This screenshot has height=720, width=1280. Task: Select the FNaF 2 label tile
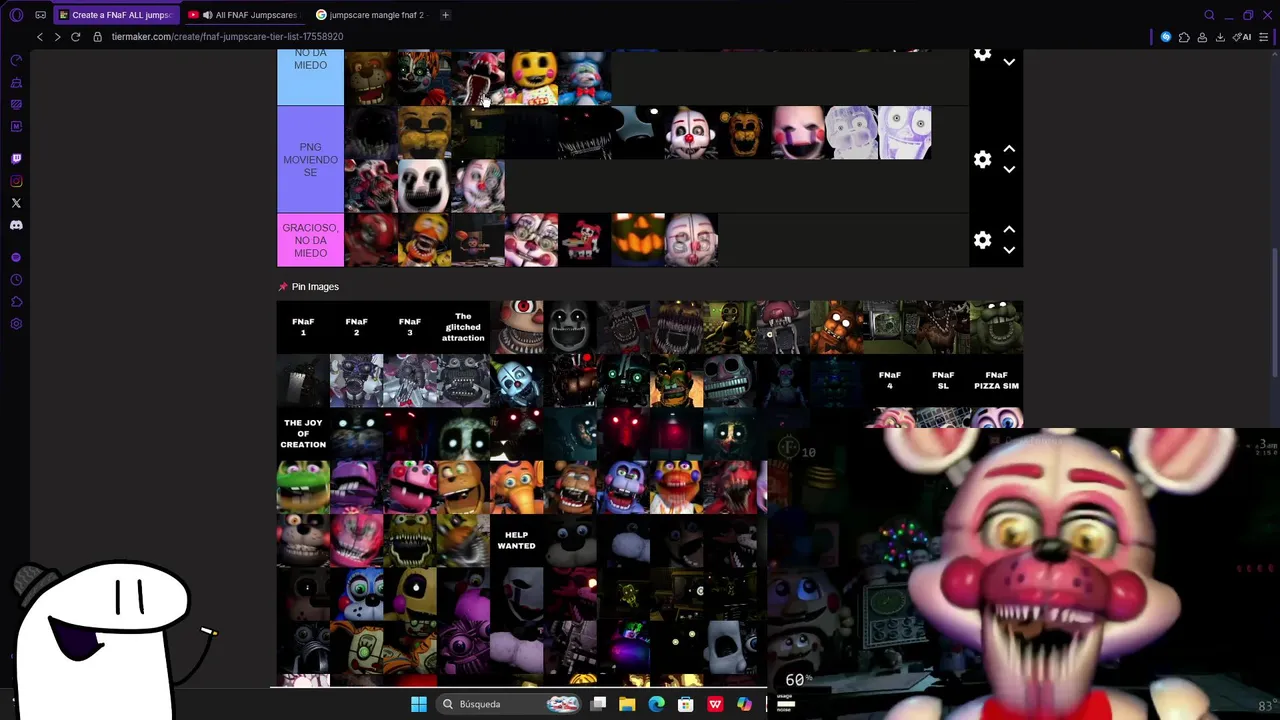pyautogui.click(x=356, y=327)
